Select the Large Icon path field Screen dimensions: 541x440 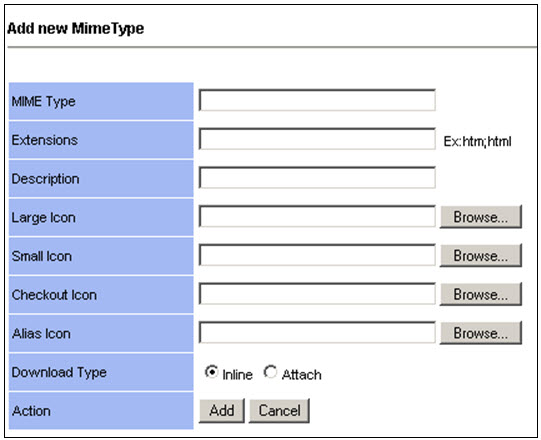317,216
